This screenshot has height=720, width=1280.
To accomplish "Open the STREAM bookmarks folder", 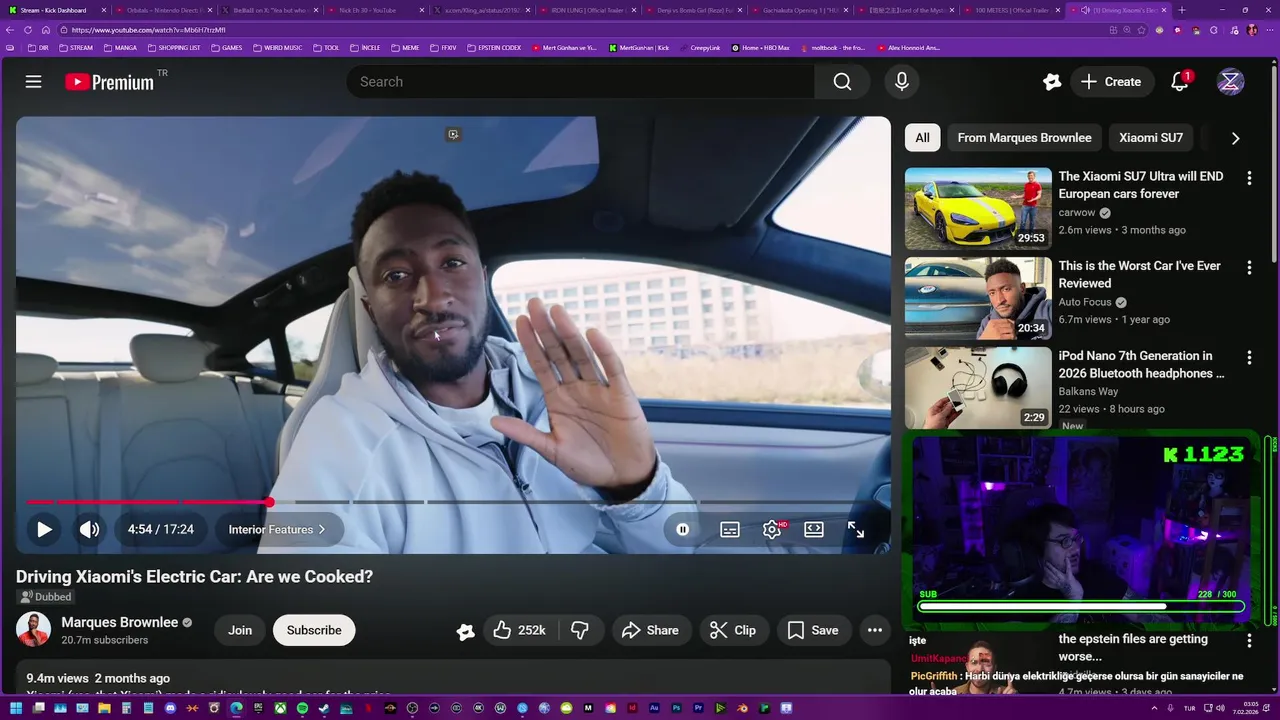I will [x=76, y=48].
